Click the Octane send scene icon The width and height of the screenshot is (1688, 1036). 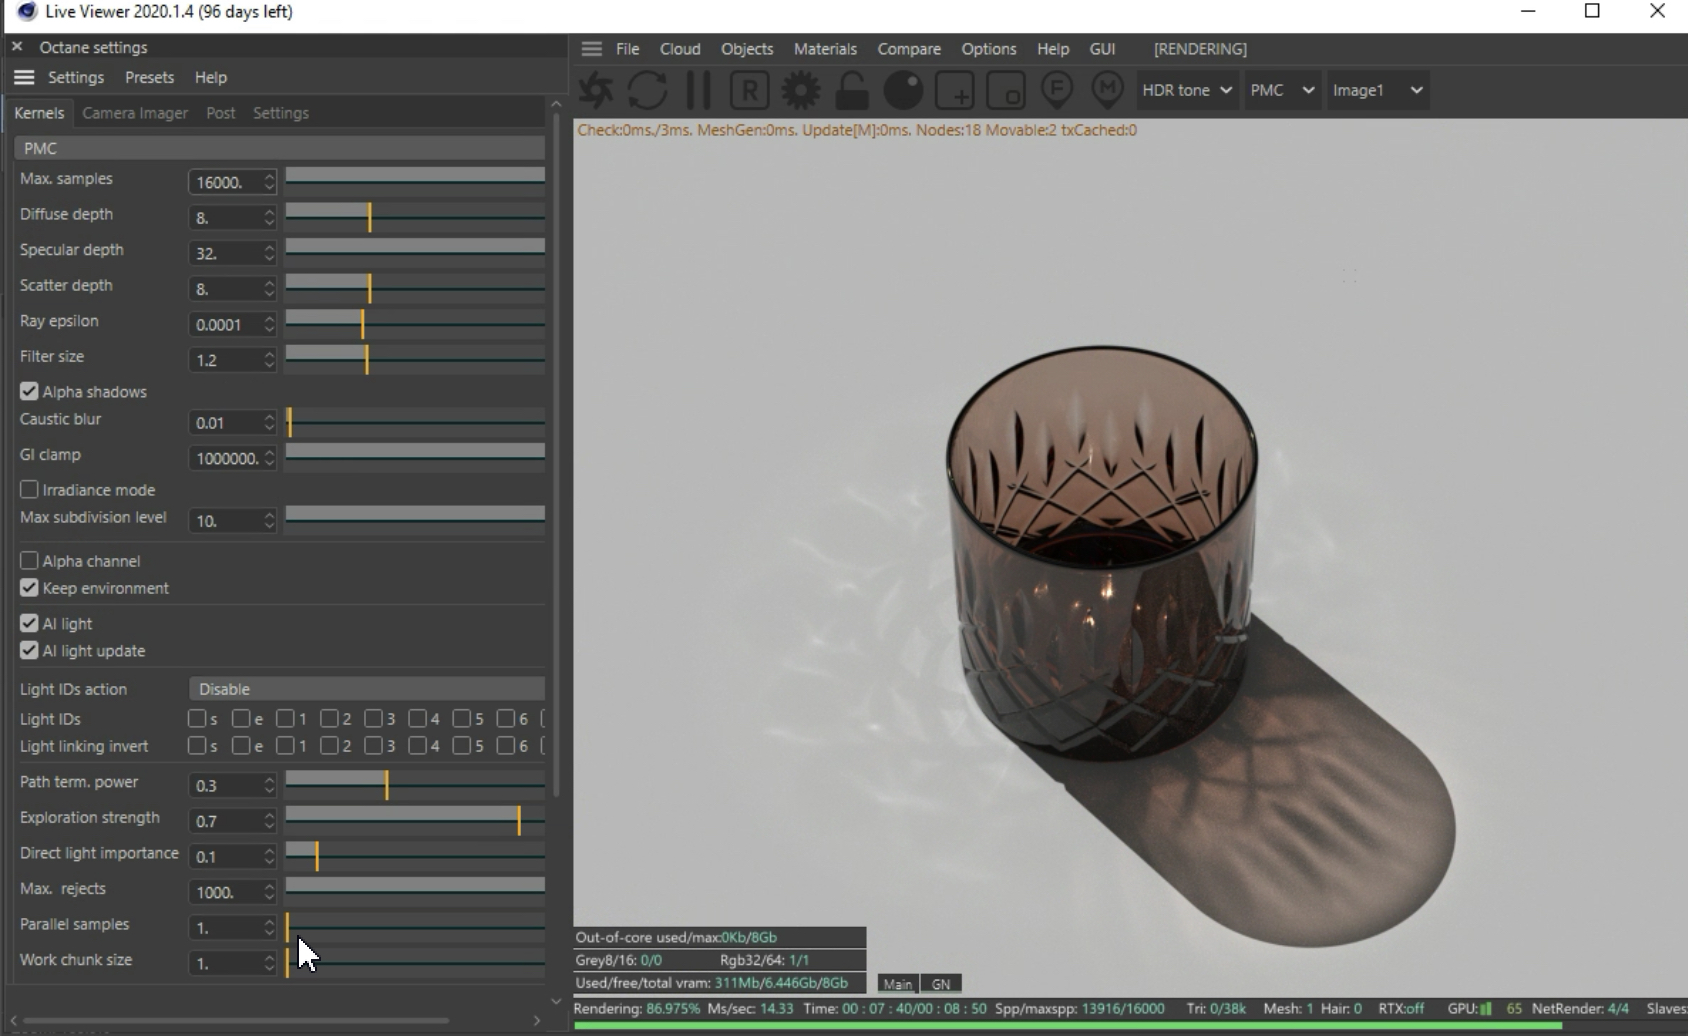click(596, 90)
